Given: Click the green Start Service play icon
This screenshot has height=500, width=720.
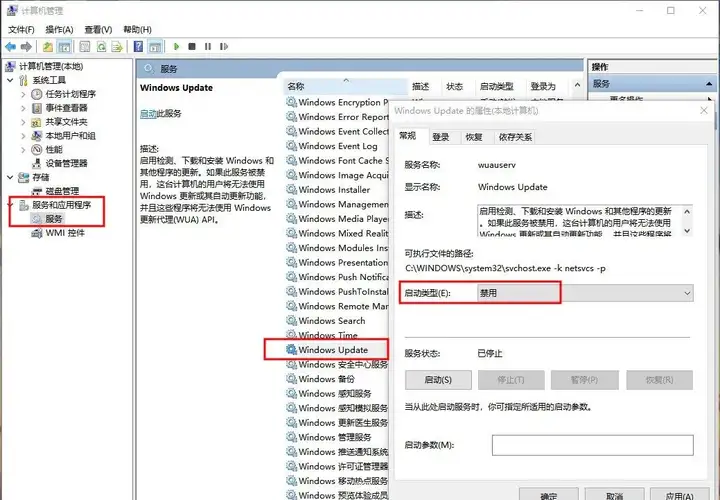Looking at the screenshot, I should pyautogui.click(x=176, y=46).
